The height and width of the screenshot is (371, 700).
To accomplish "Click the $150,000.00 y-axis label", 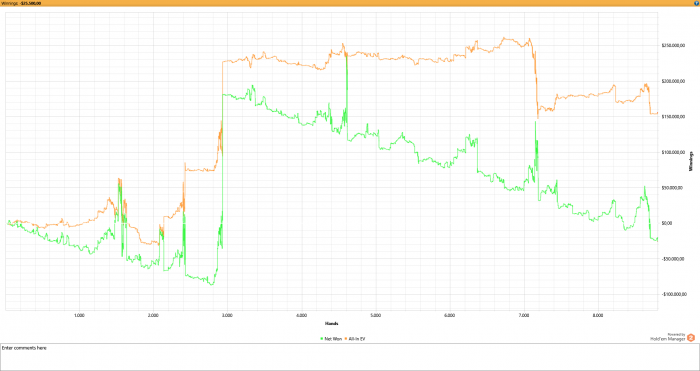I will click(673, 117).
